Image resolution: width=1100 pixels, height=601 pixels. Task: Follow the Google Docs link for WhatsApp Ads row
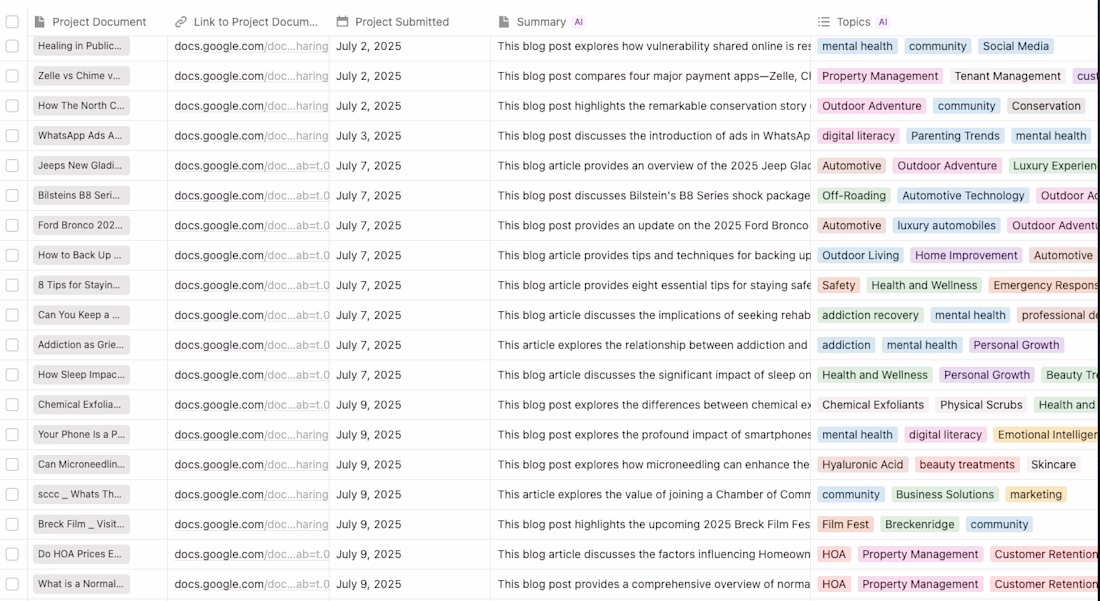tap(250, 136)
